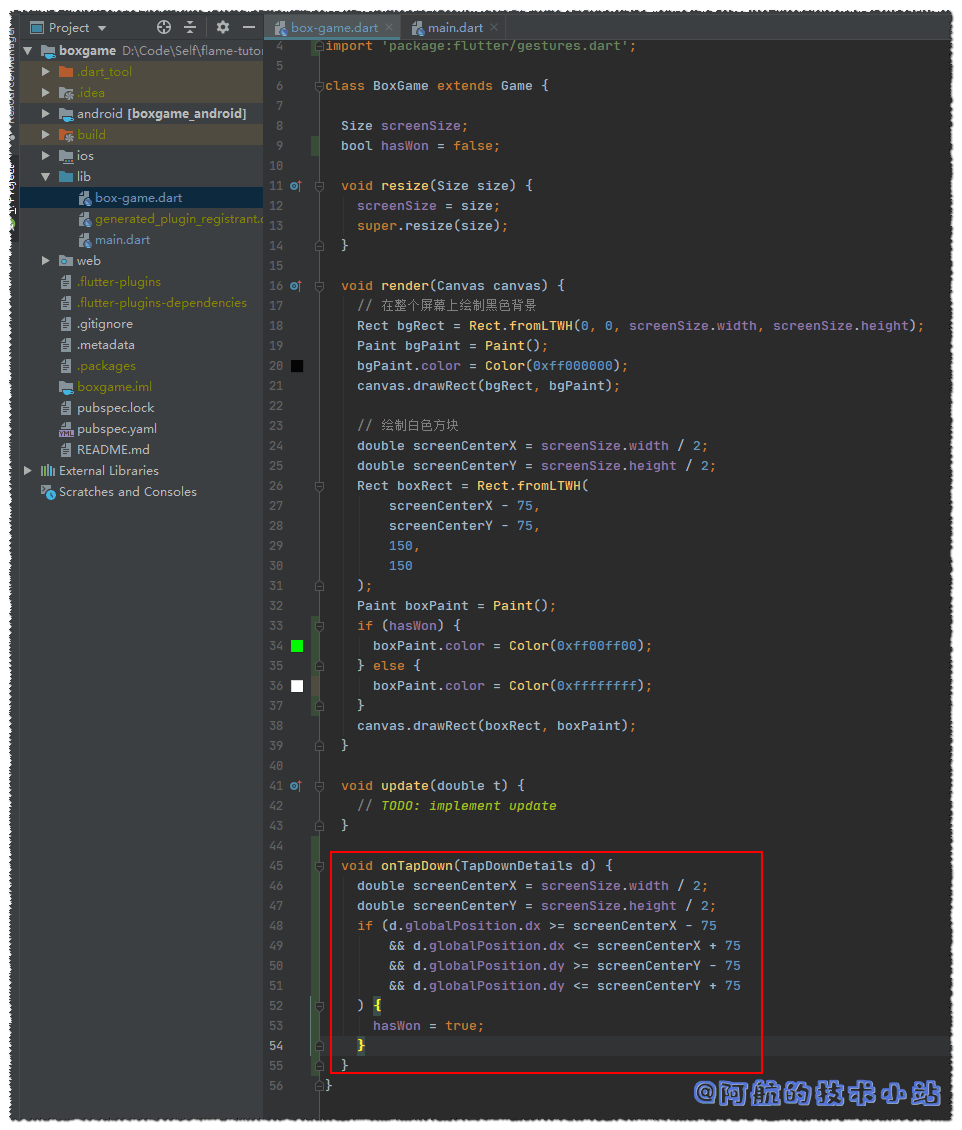Hide the Project panel with the minimize icon
This screenshot has height=1130, width=962.
tap(249, 27)
